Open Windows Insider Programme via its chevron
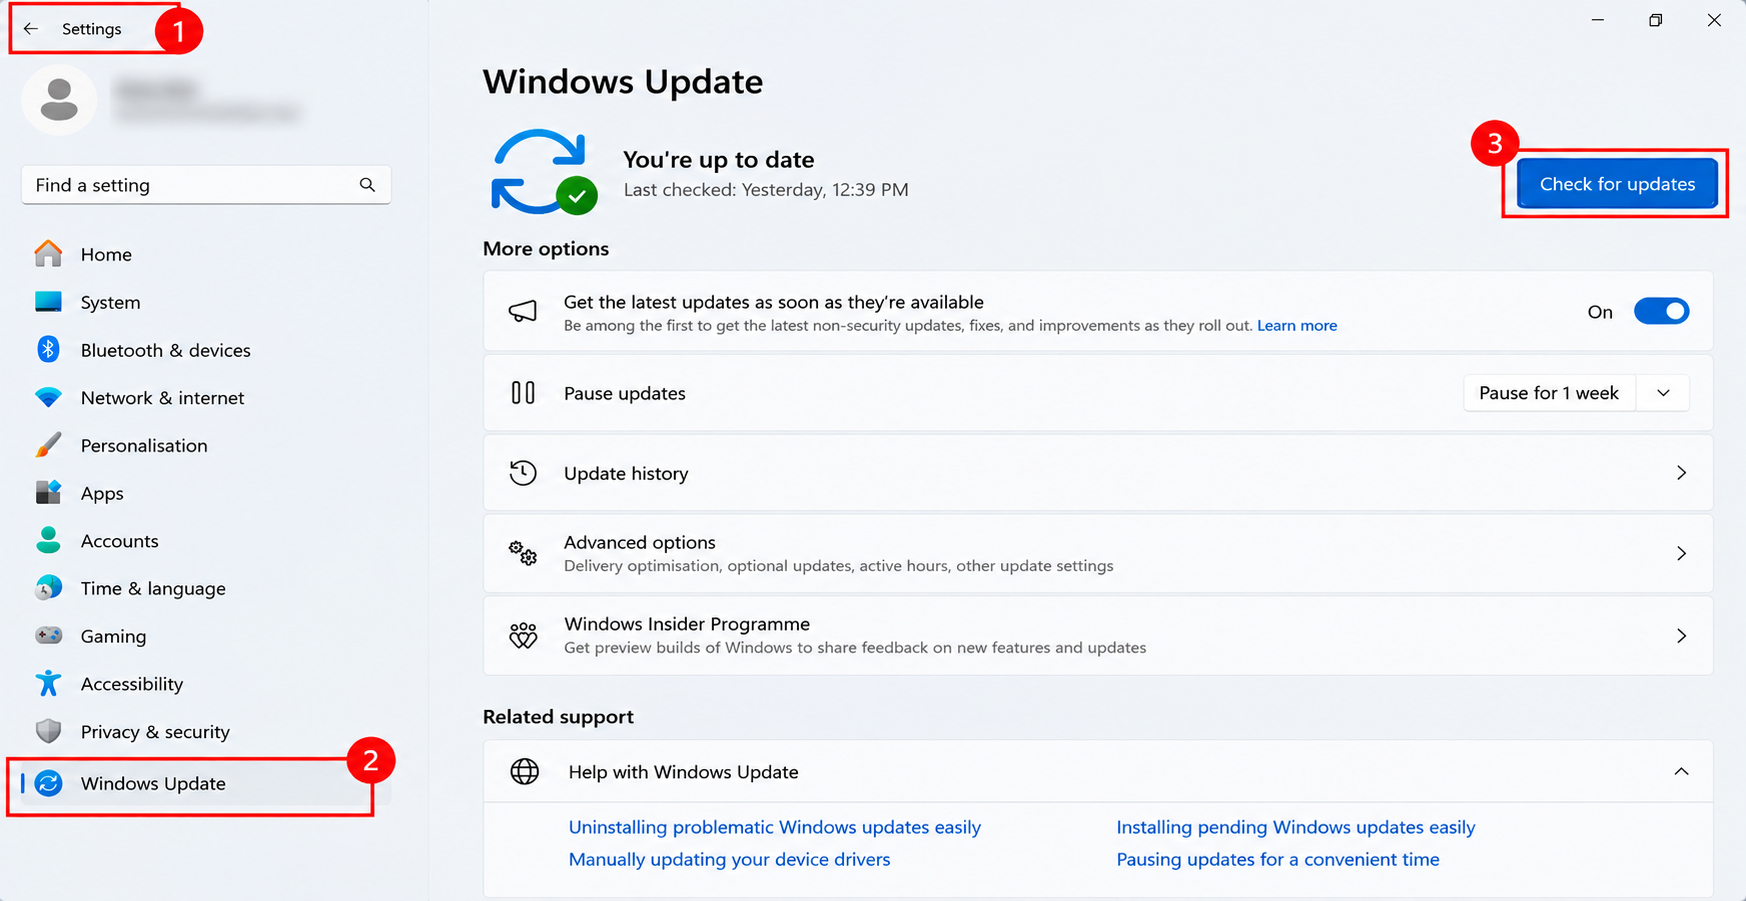The image size is (1746, 901). [x=1681, y=635]
